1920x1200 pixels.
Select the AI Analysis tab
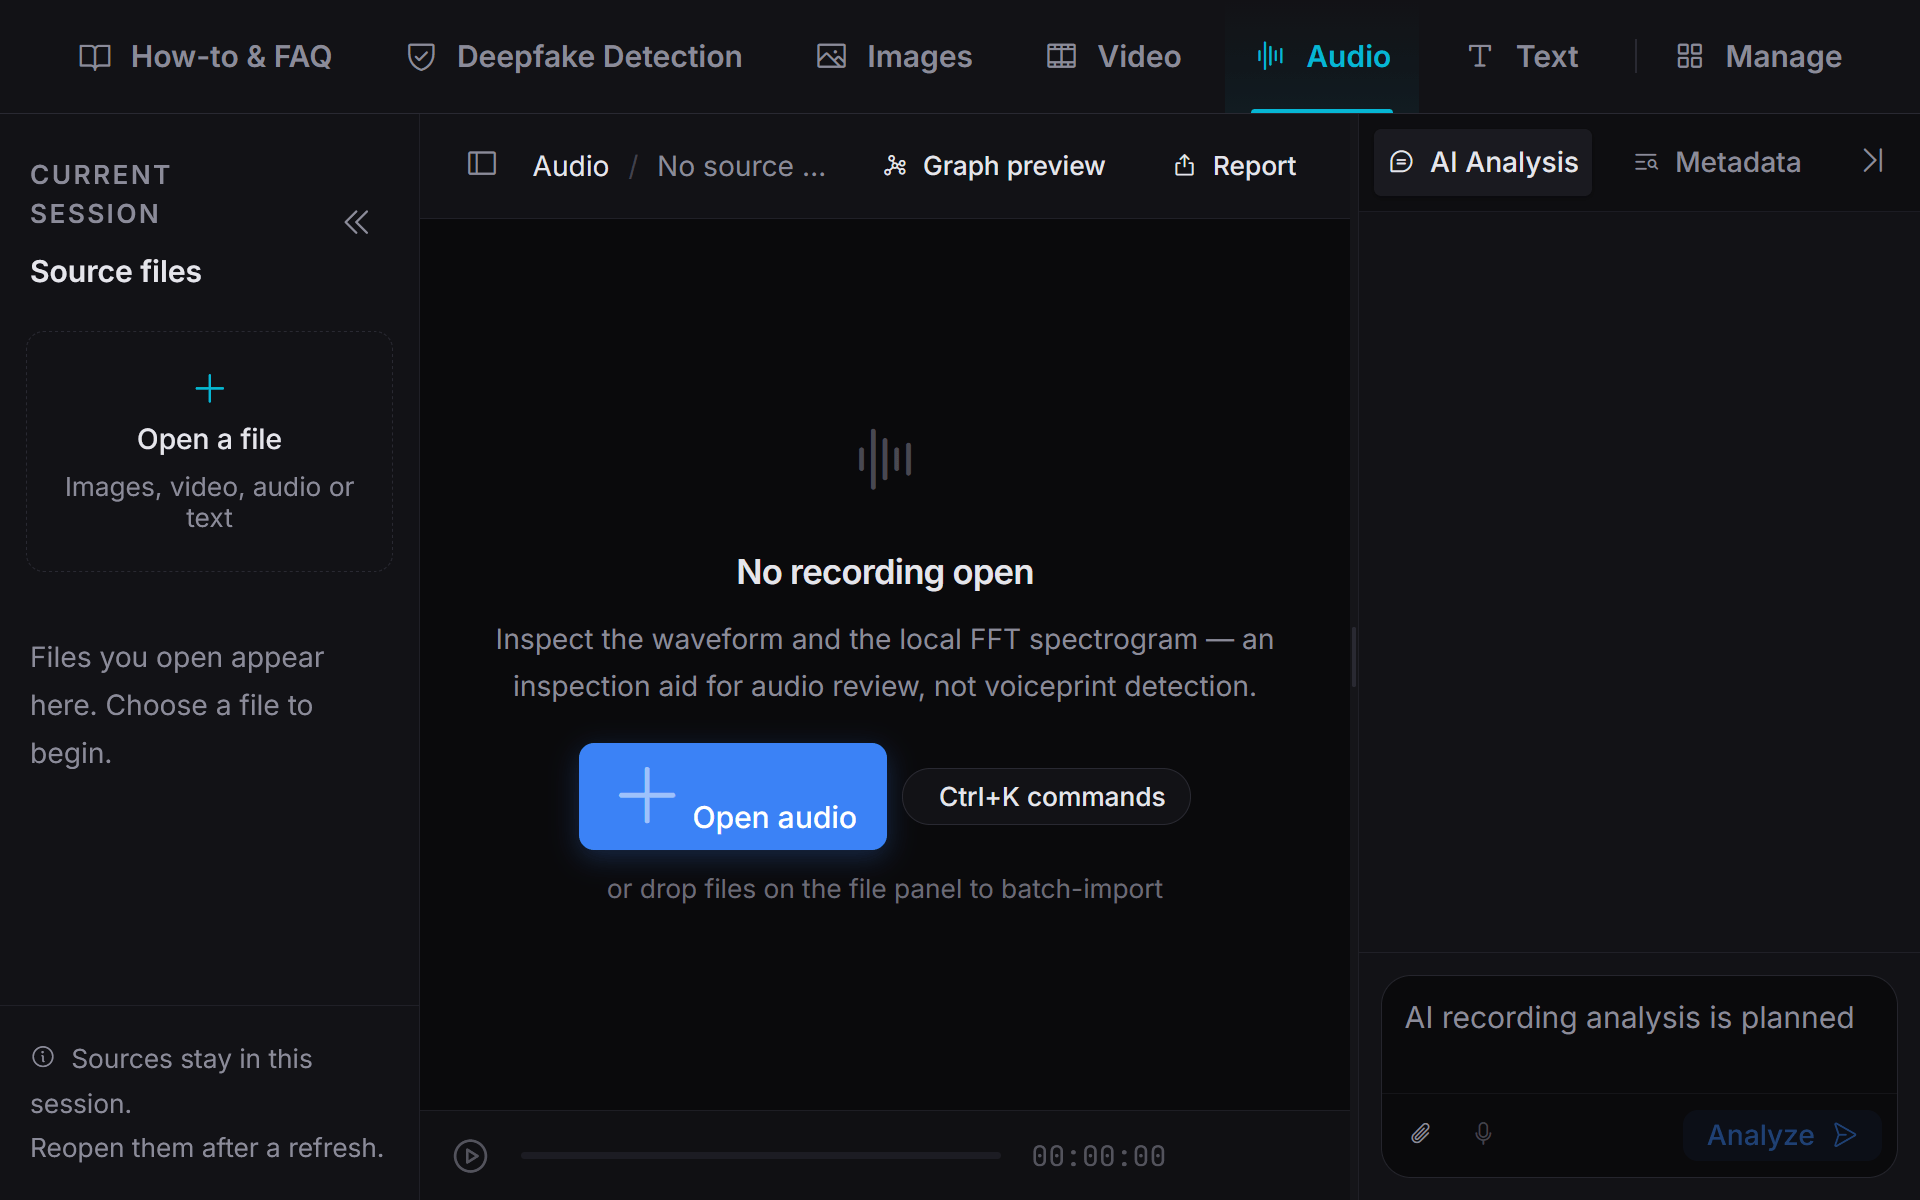click(1483, 162)
